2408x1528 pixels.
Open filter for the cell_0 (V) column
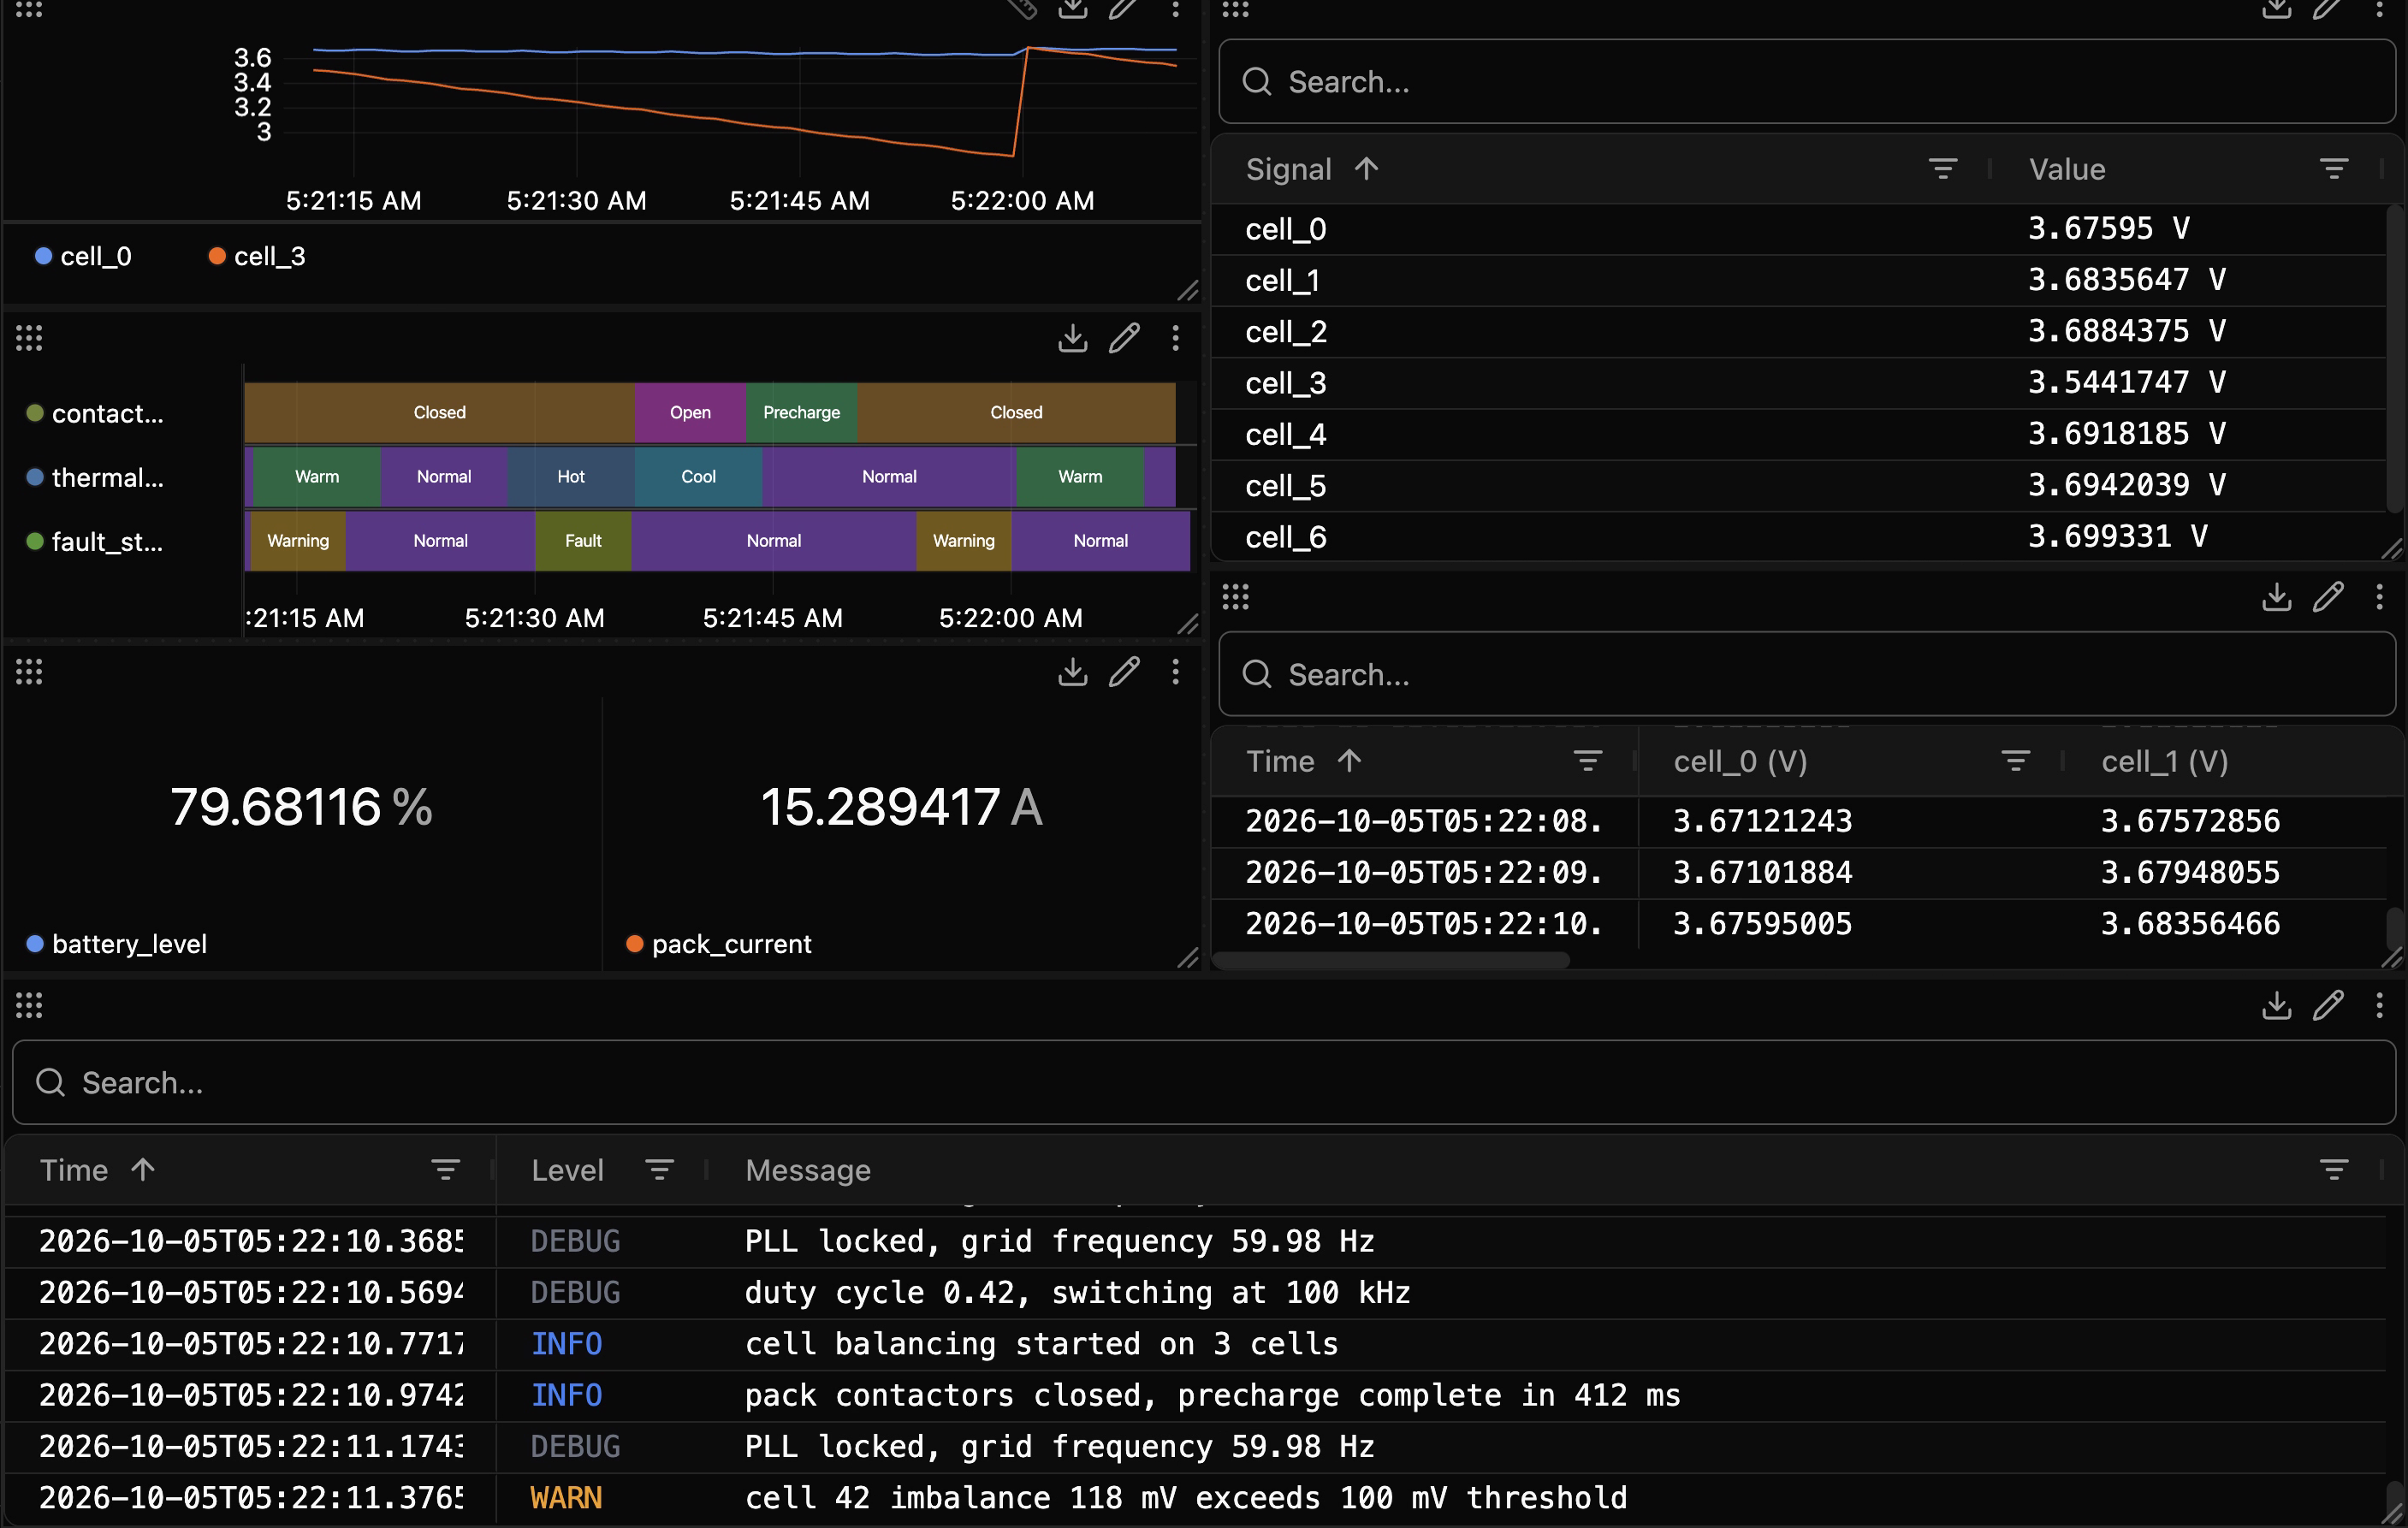pyautogui.click(x=2015, y=761)
